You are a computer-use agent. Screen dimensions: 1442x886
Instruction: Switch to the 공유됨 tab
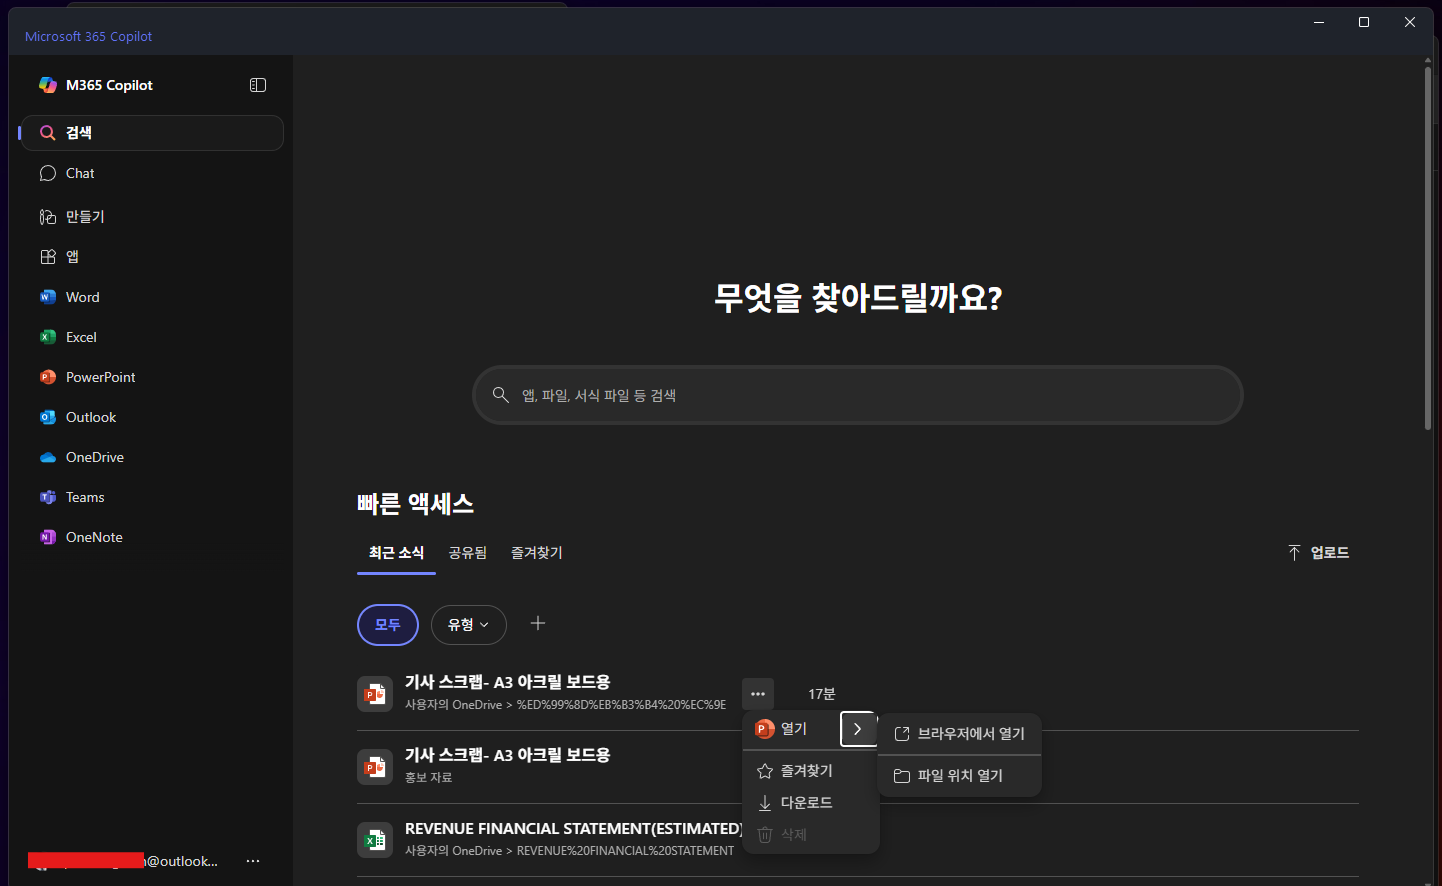pyautogui.click(x=468, y=553)
